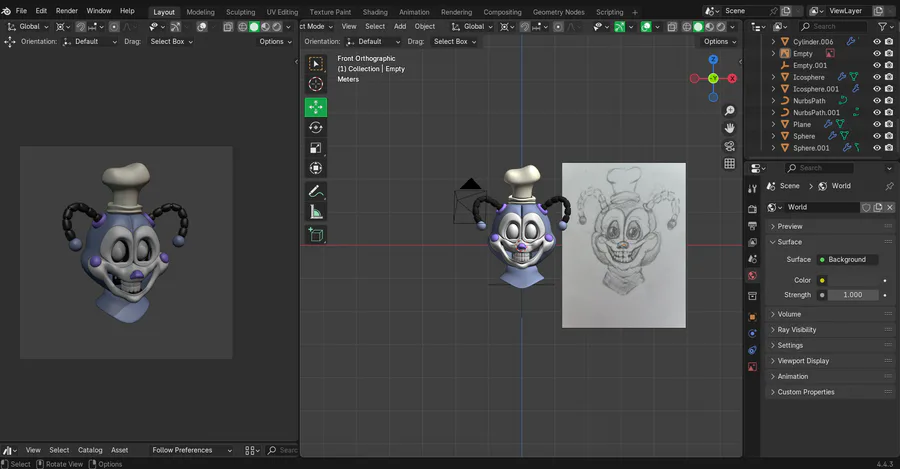Open the Tool properties tab
This screenshot has width=900, height=469.
752,189
